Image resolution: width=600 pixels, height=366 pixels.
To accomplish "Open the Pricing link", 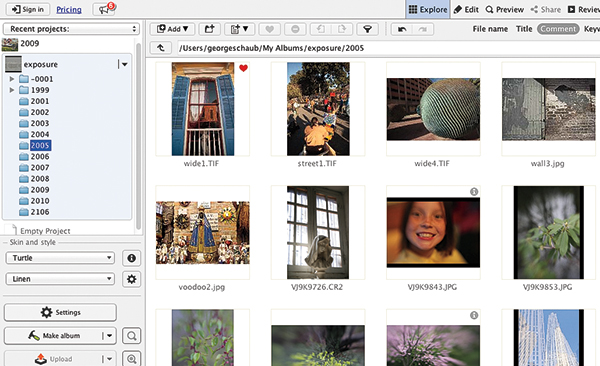I will point(69,10).
